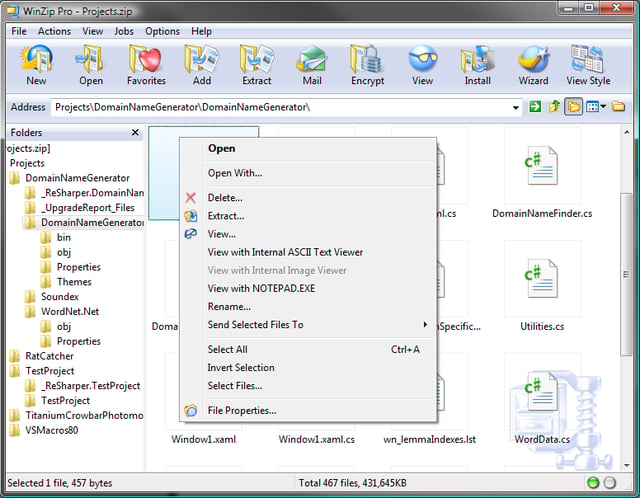Expand Send Selected Files To submenu
The image size is (640, 498).
[x=308, y=325]
